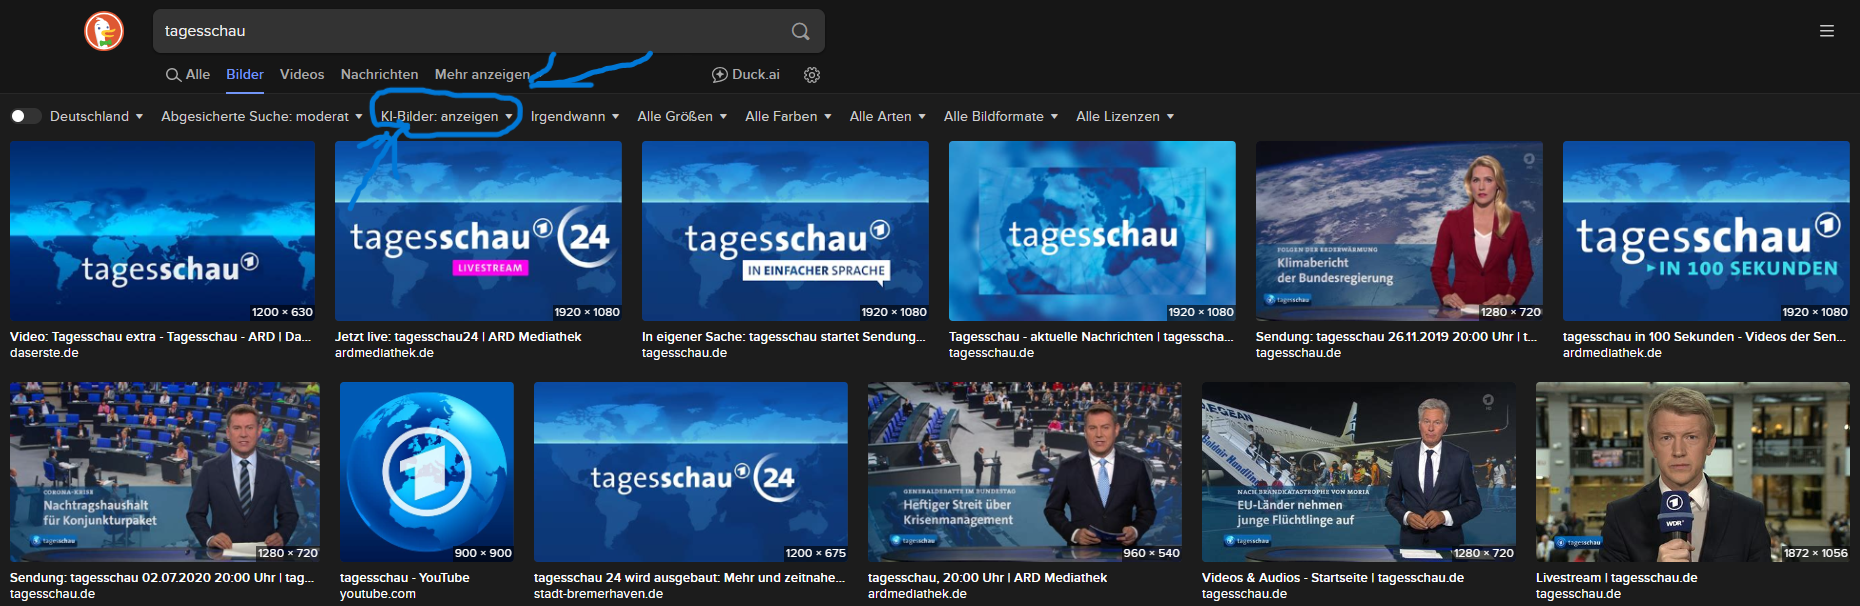Open the Tagesschau extra thumbnail from daserste.de

click(x=162, y=231)
